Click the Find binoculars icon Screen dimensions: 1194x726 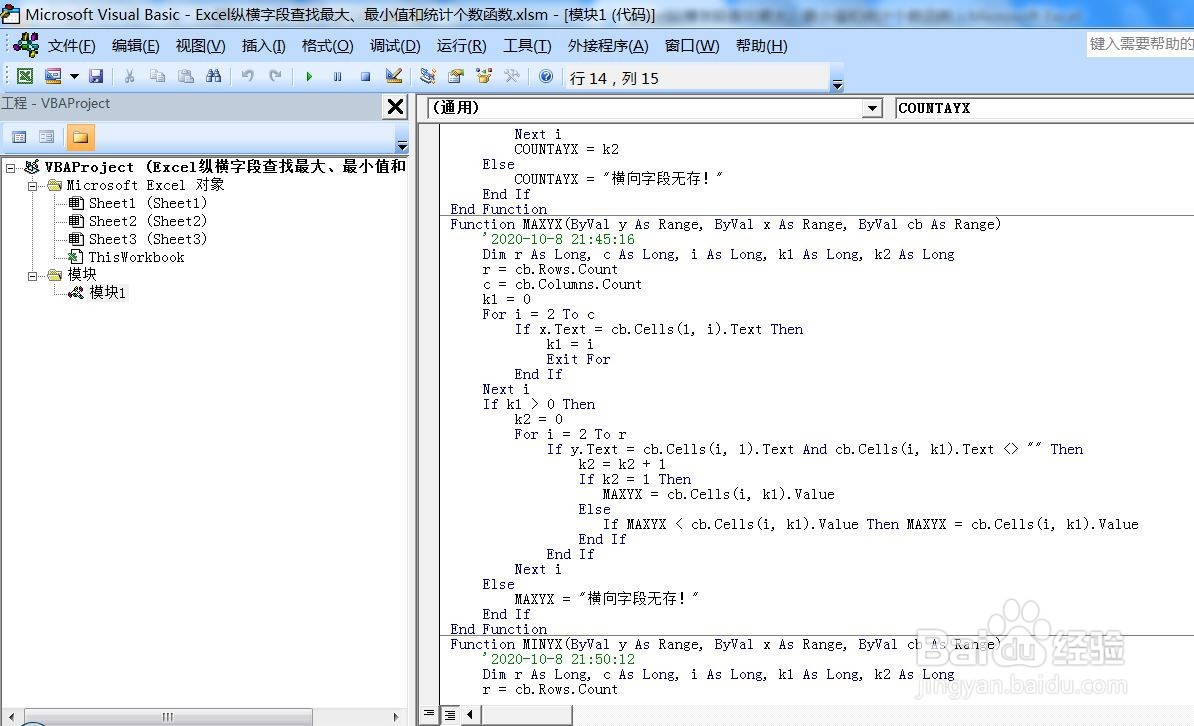click(214, 76)
